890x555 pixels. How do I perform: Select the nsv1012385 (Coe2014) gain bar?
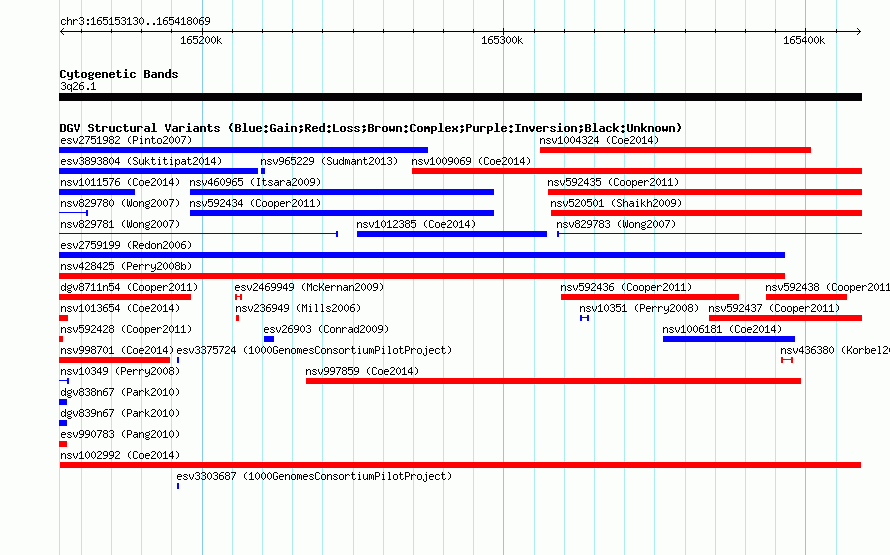[452, 234]
